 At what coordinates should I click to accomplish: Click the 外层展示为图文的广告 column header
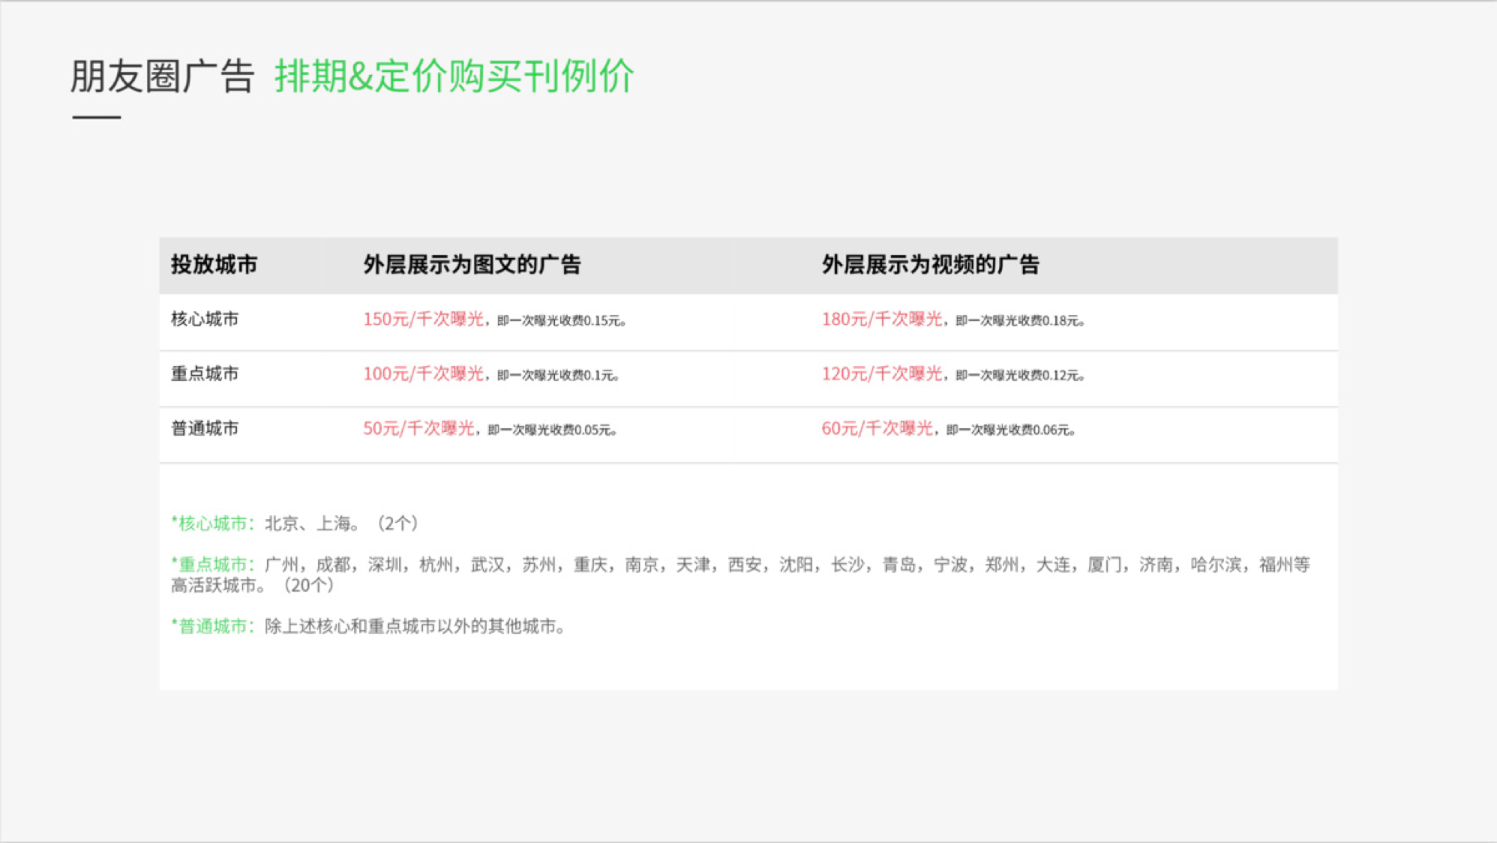coord(471,265)
